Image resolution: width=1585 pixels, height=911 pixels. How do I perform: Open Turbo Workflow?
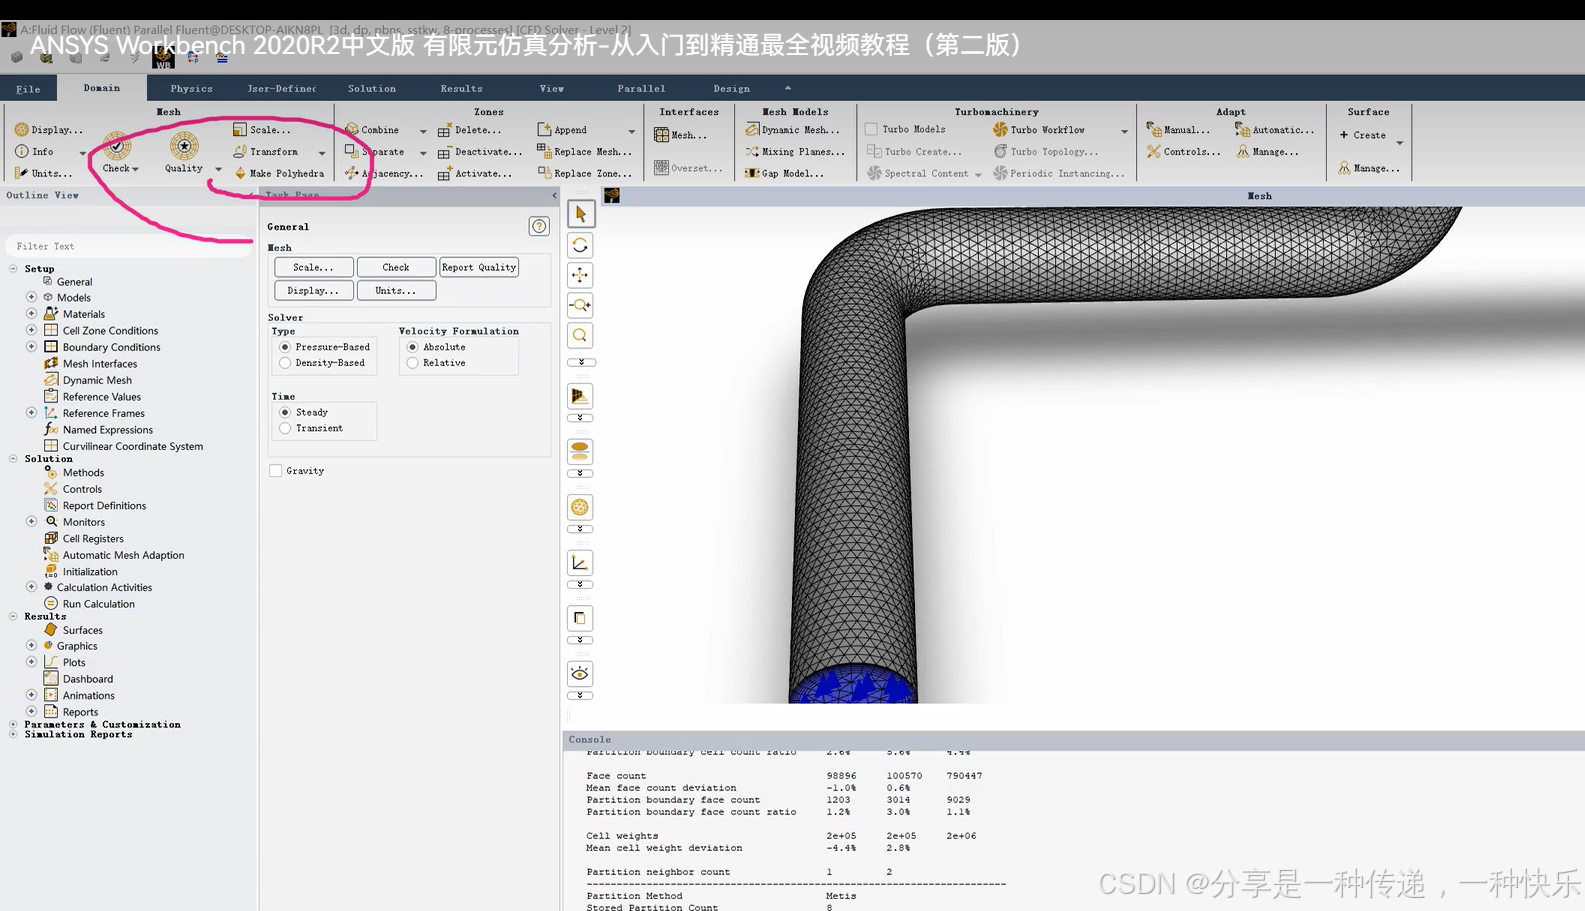click(x=1039, y=129)
